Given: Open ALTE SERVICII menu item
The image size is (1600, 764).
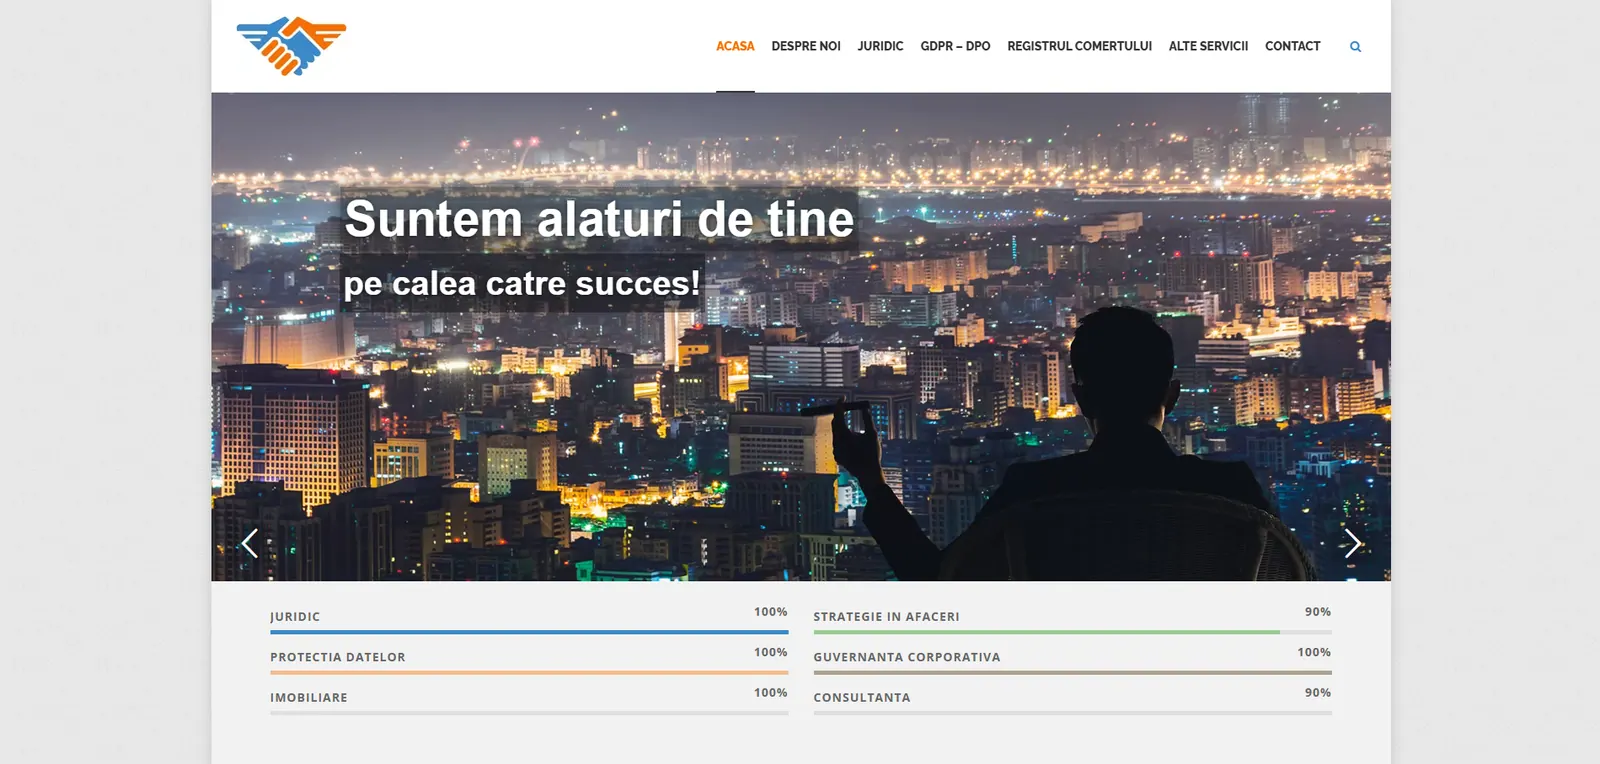Looking at the screenshot, I should click(x=1208, y=46).
